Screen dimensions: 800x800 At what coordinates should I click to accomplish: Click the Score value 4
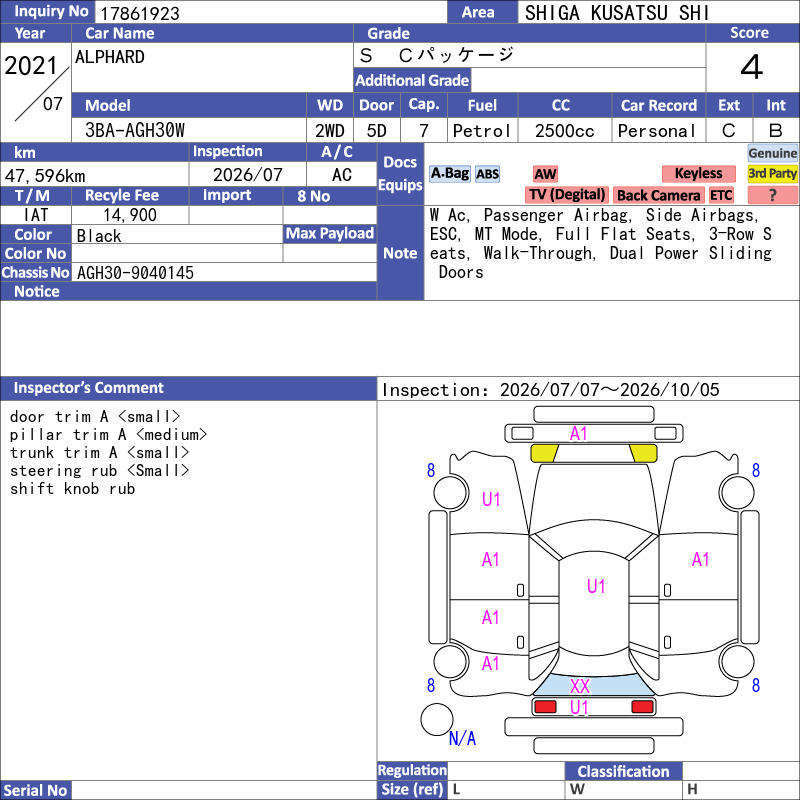(752, 67)
